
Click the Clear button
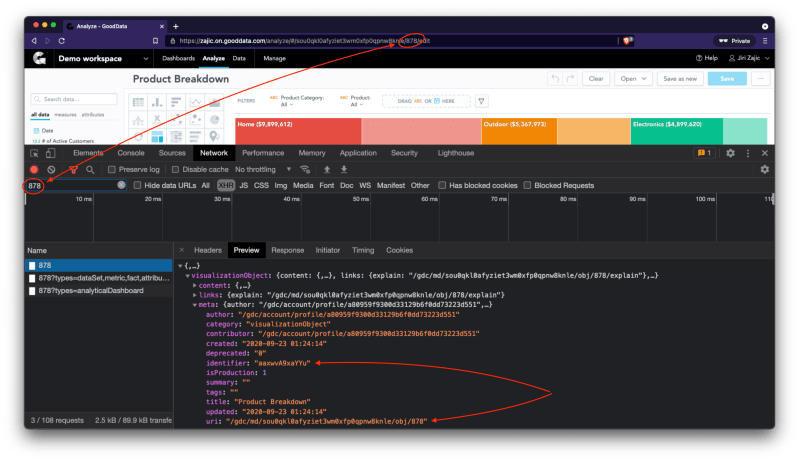coord(596,78)
